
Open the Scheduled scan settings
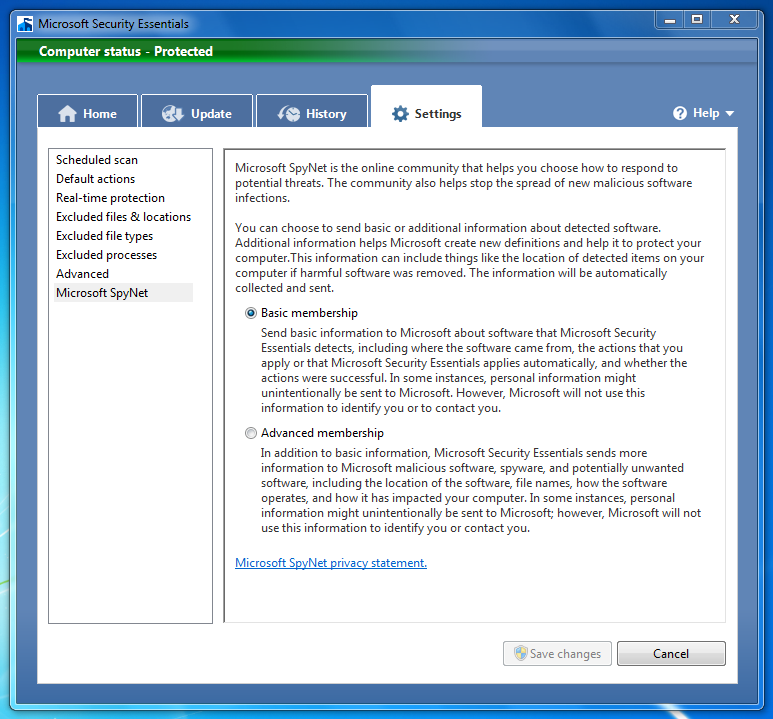(97, 160)
